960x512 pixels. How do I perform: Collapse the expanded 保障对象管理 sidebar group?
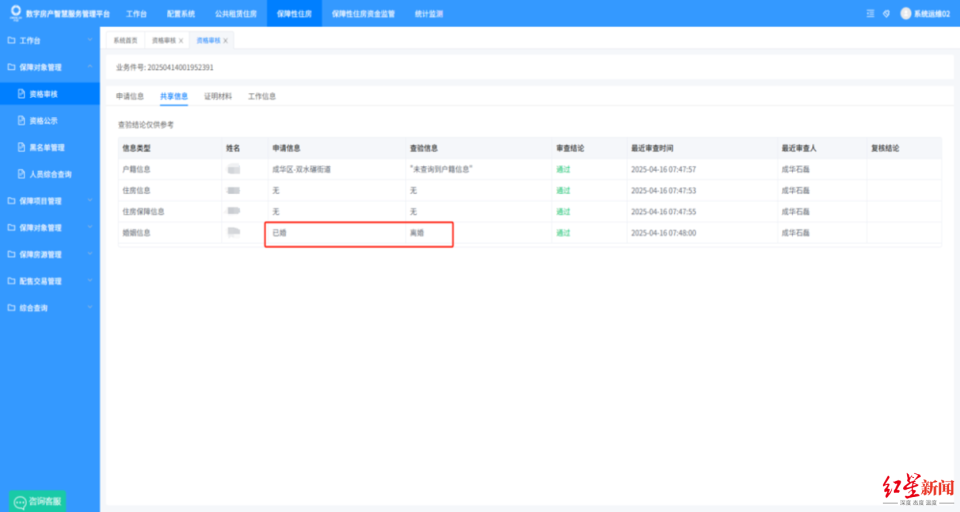(90, 67)
